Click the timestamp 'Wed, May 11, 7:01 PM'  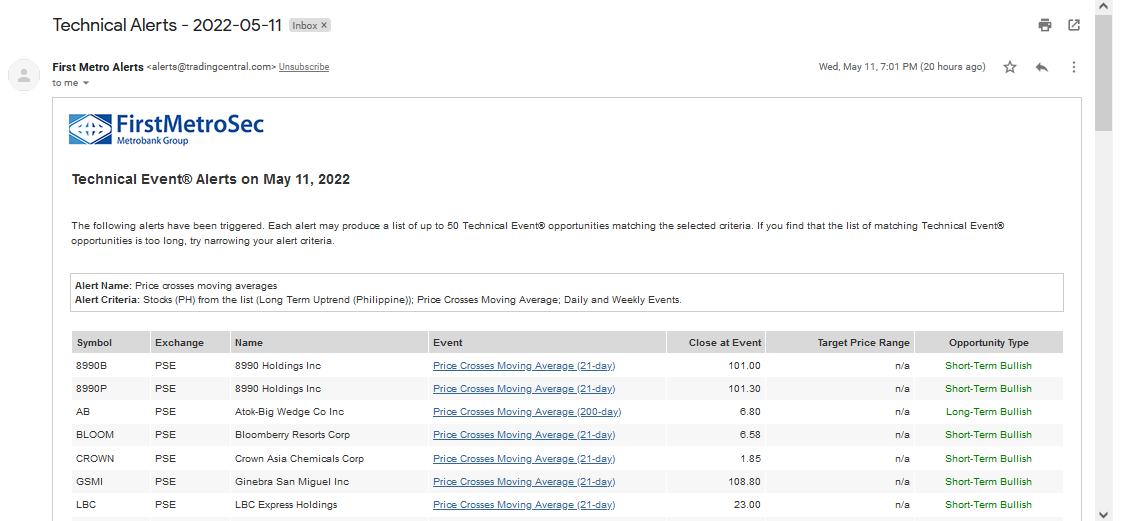[867, 67]
